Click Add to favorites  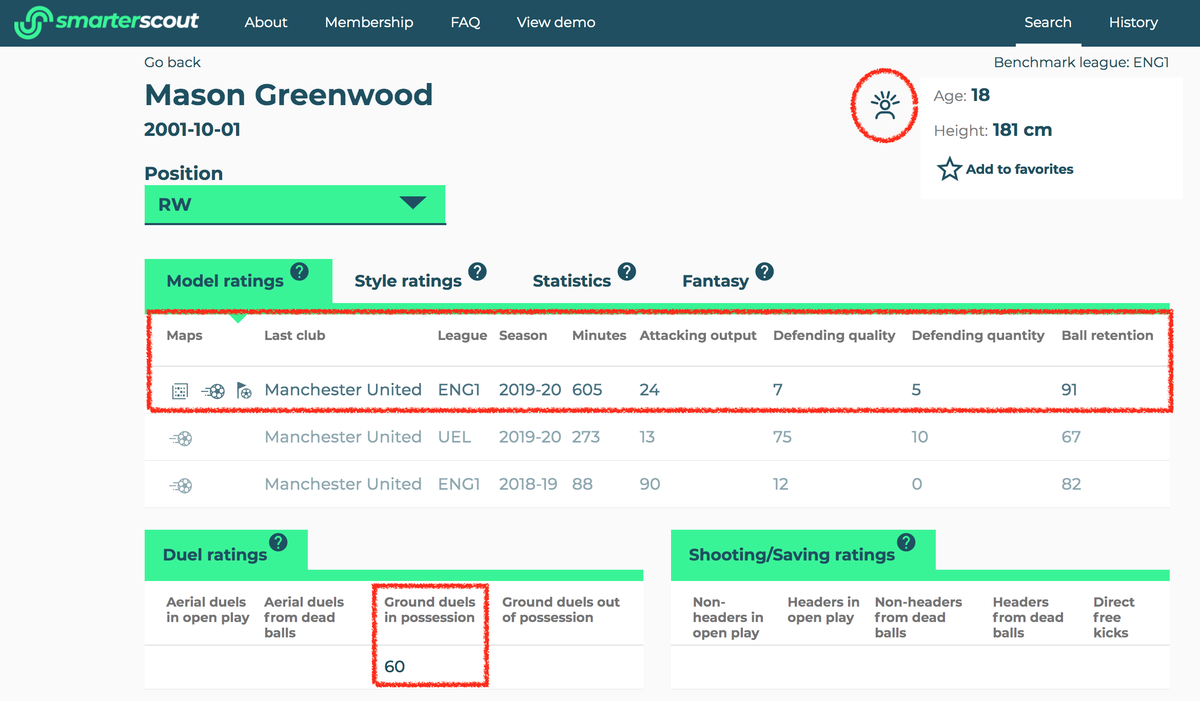[x=1019, y=169]
